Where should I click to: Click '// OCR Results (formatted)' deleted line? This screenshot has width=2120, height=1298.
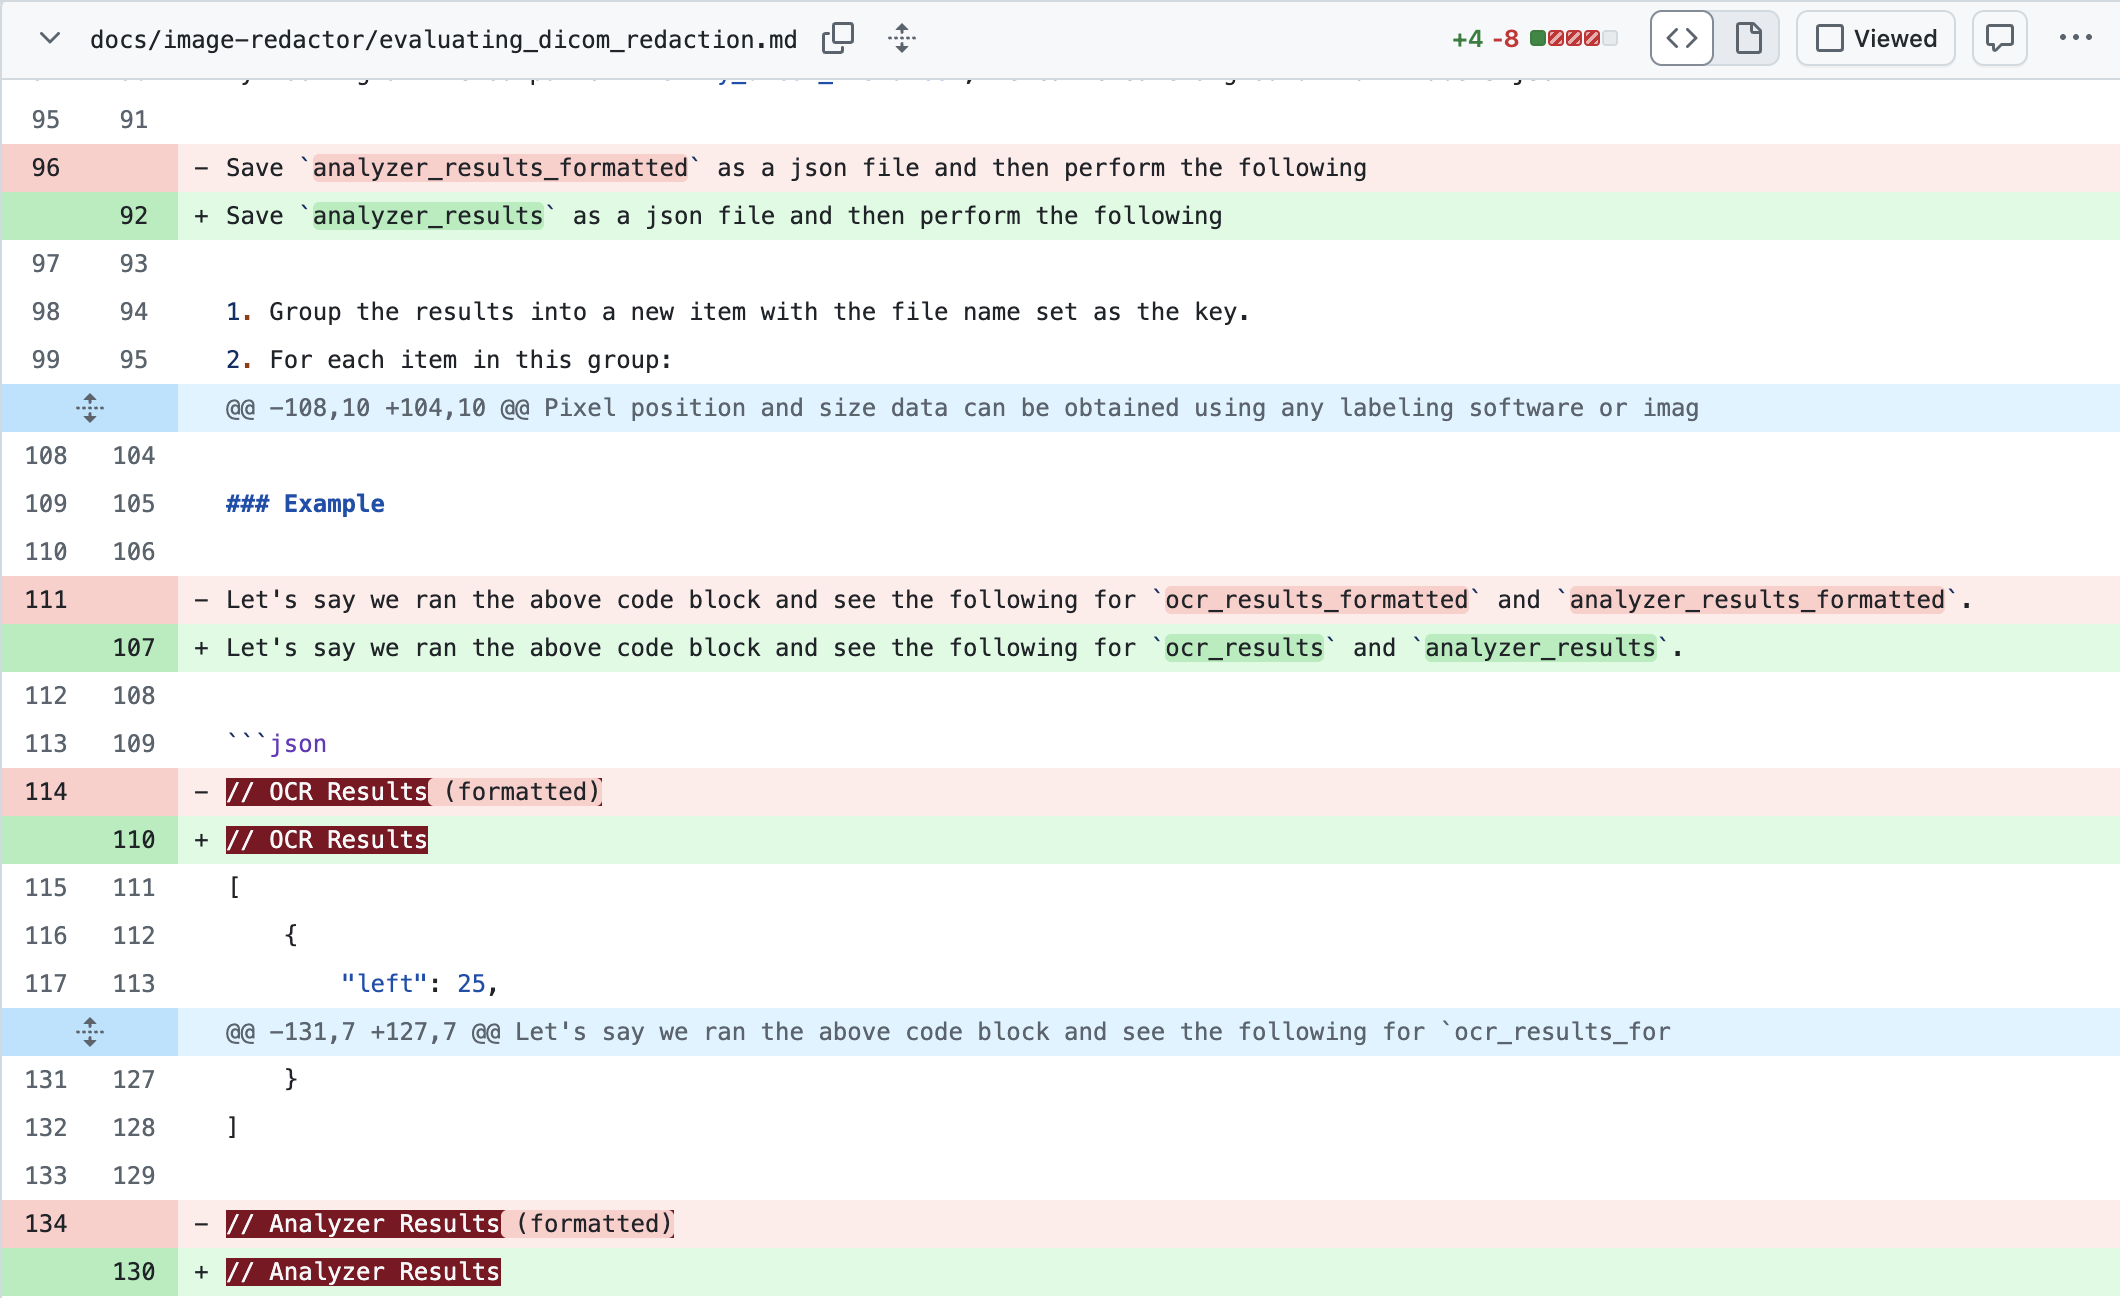[414, 792]
